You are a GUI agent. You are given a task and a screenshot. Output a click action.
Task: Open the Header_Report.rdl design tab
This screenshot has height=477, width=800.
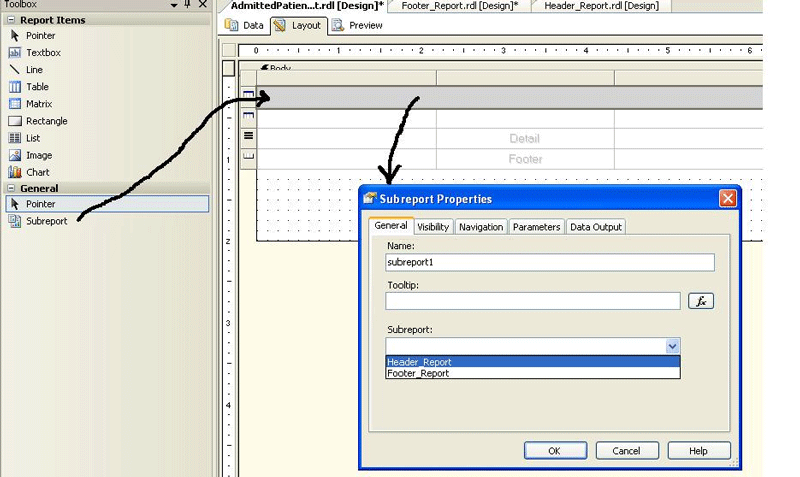pyautogui.click(x=601, y=6)
